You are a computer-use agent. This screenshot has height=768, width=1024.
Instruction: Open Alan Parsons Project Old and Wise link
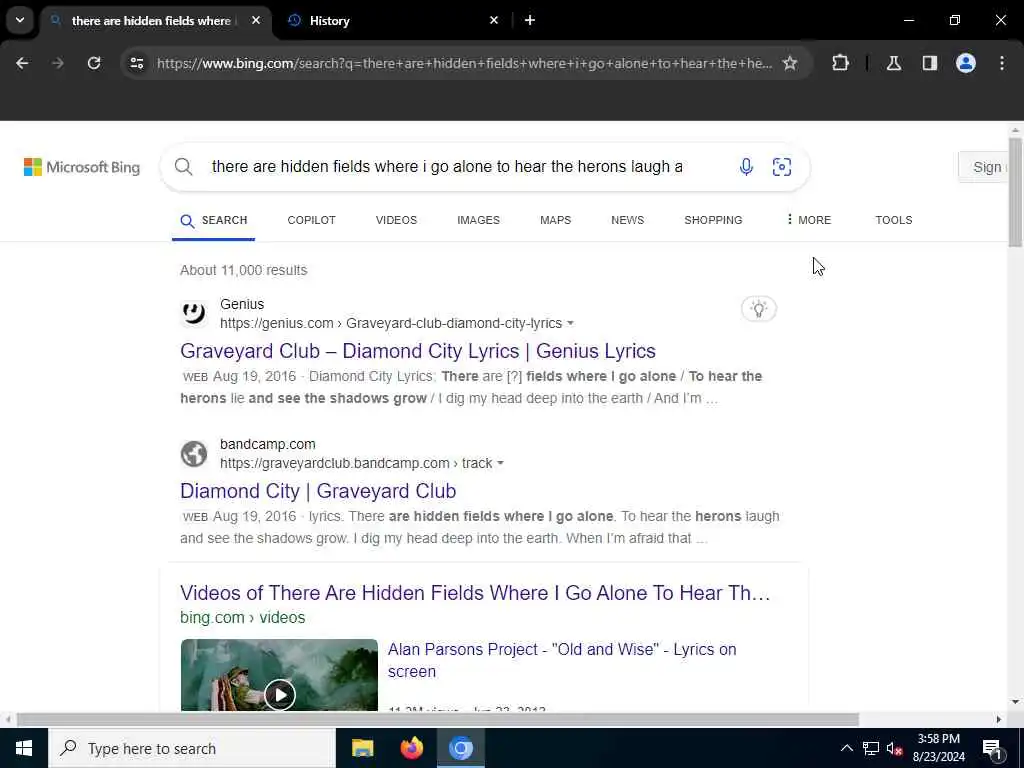point(562,660)
